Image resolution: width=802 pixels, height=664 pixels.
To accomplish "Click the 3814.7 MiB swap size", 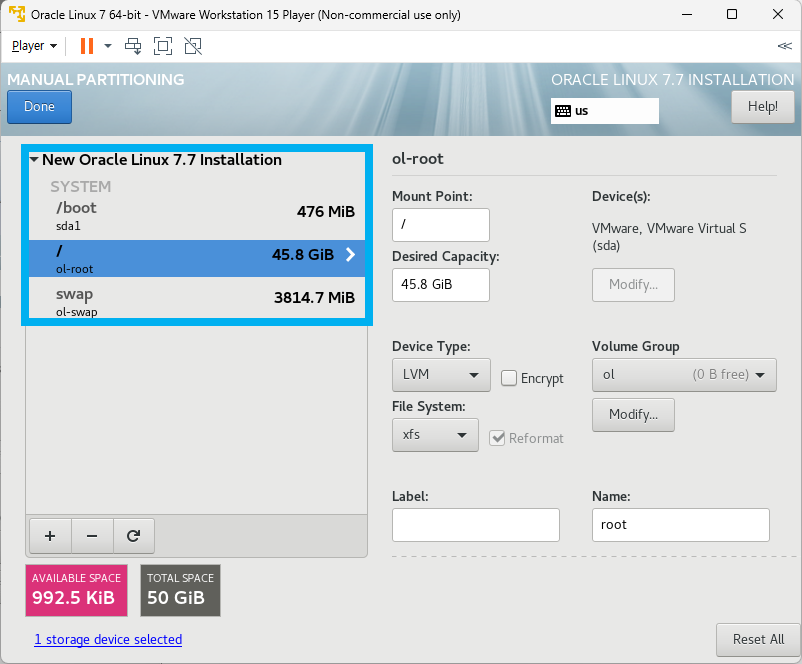I will (314, 298).
